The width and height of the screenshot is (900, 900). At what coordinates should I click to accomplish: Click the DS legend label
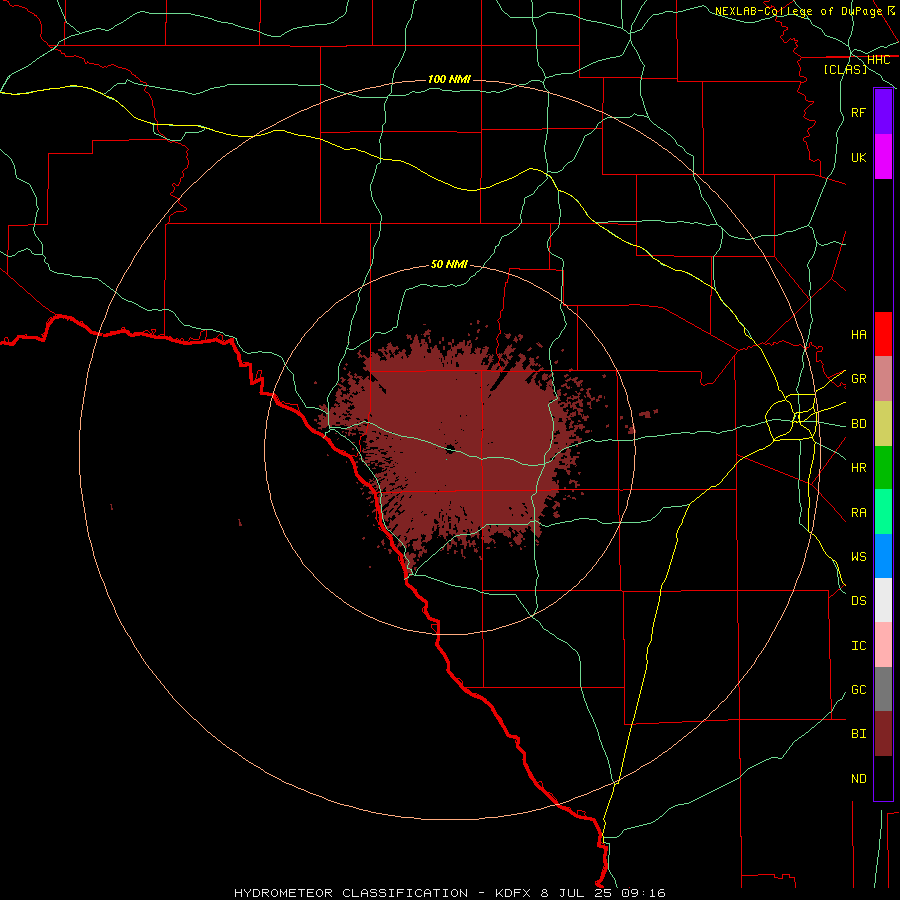click(858, 601)
